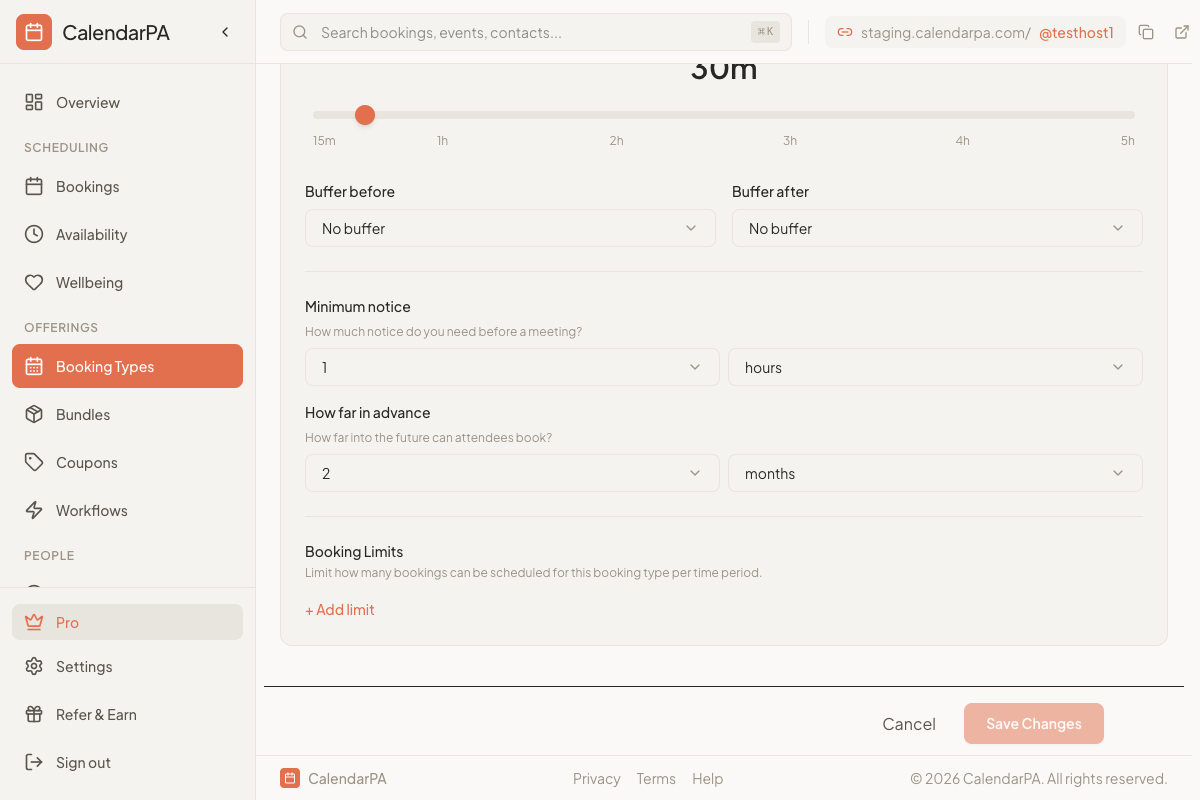The image size is (1200, 800).
Task: Click the meeting duration slider handle
Action: click(x=364, y=114)
